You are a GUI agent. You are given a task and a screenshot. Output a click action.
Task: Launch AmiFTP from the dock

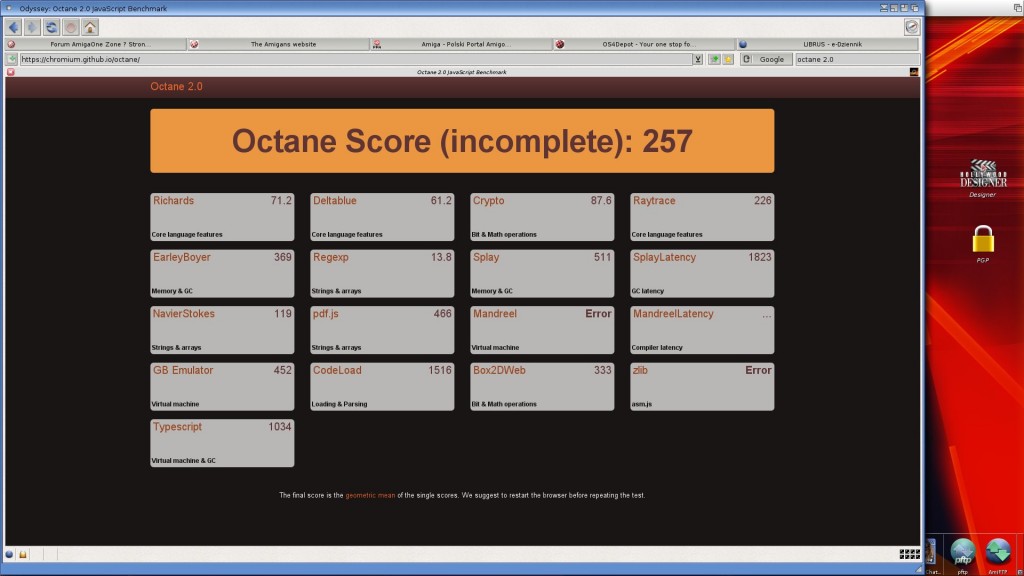[998, 554]
